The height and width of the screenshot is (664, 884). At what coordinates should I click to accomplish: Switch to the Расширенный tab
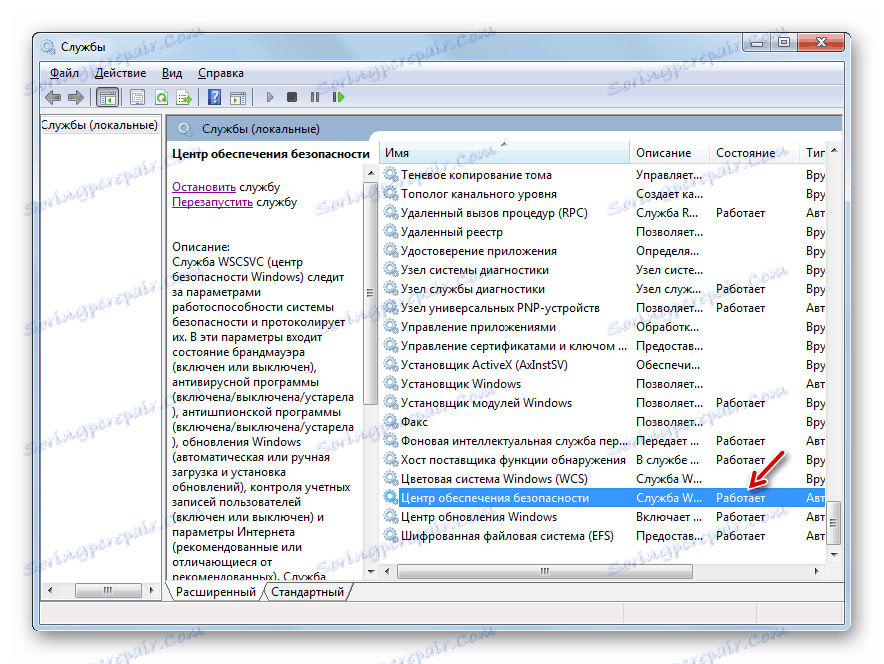215,592
